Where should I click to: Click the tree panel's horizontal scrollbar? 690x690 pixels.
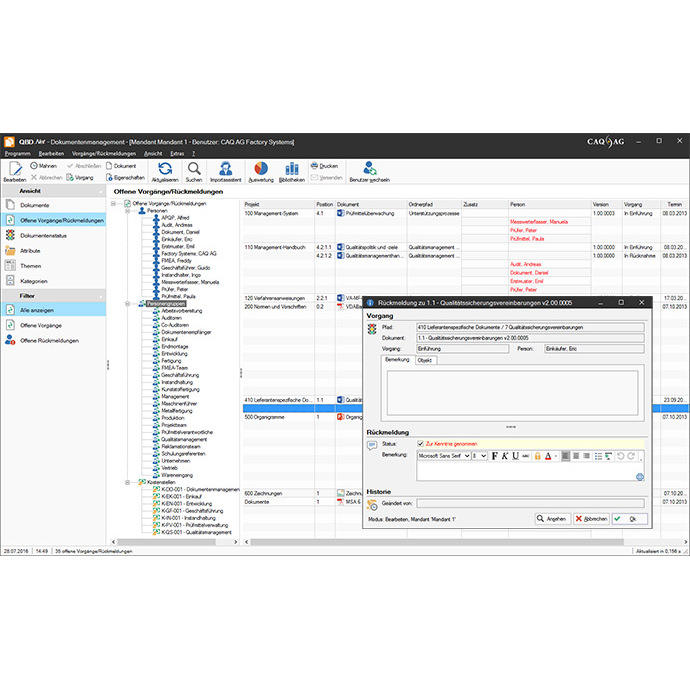click(166, 542)
